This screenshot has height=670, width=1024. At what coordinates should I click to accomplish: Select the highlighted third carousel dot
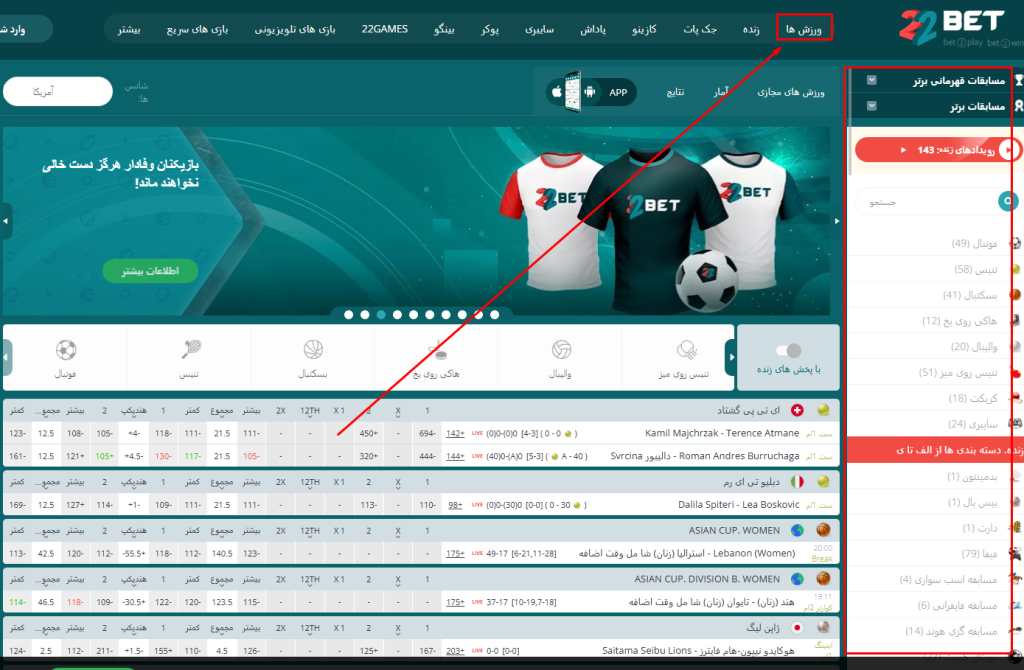[x=381, y=315]
